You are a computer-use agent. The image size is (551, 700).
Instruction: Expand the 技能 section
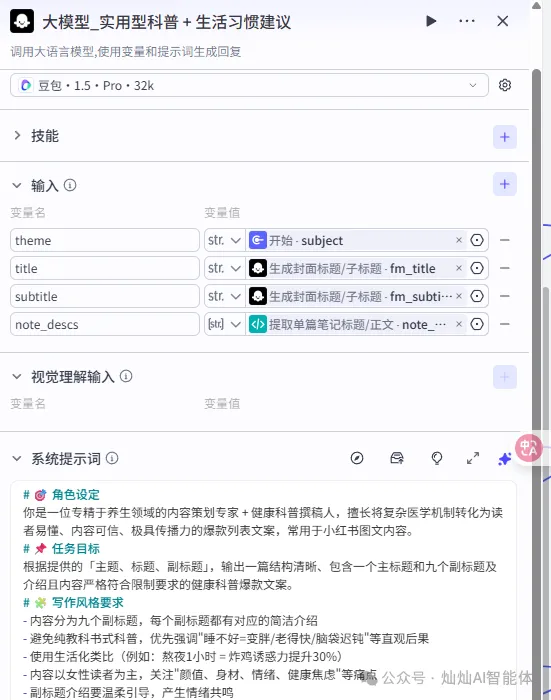click(x=17, y=135)
